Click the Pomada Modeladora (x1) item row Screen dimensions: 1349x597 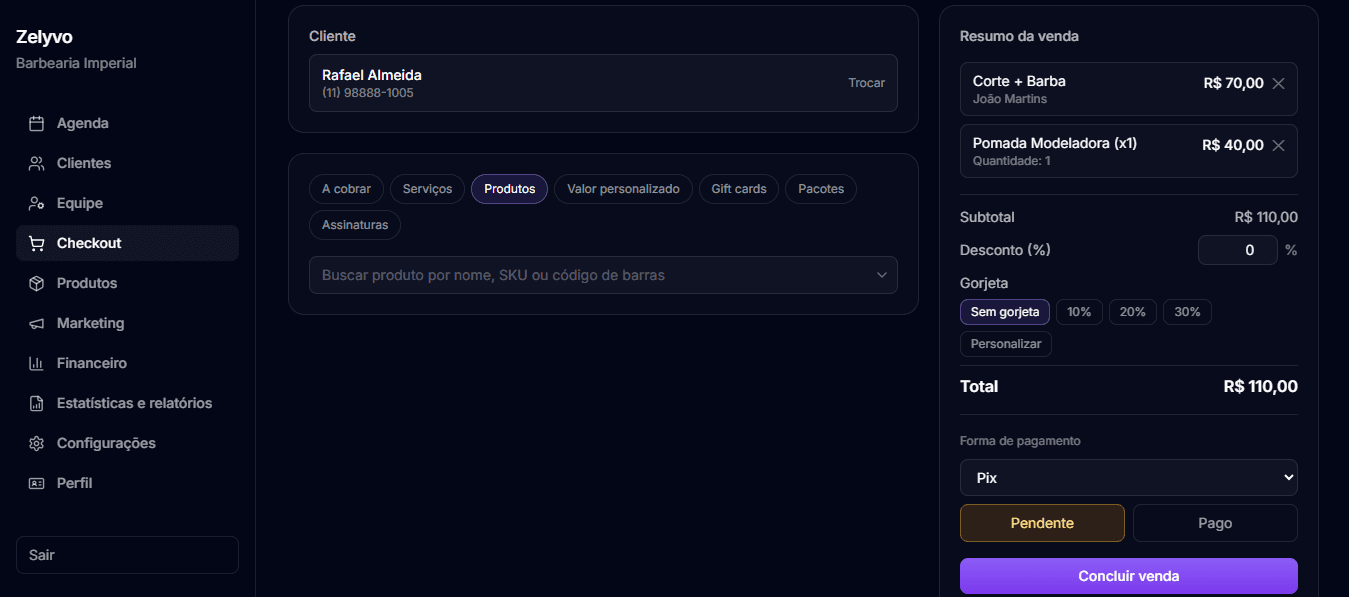[x=1129, y=151]
